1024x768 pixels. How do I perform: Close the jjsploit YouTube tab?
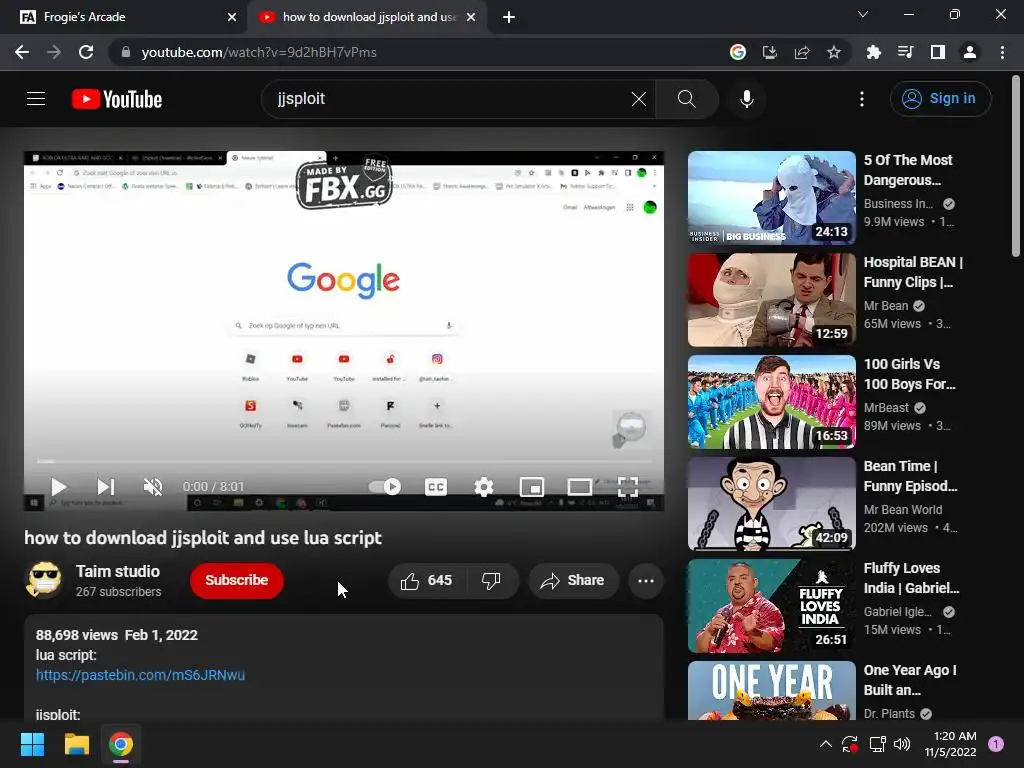471,17
